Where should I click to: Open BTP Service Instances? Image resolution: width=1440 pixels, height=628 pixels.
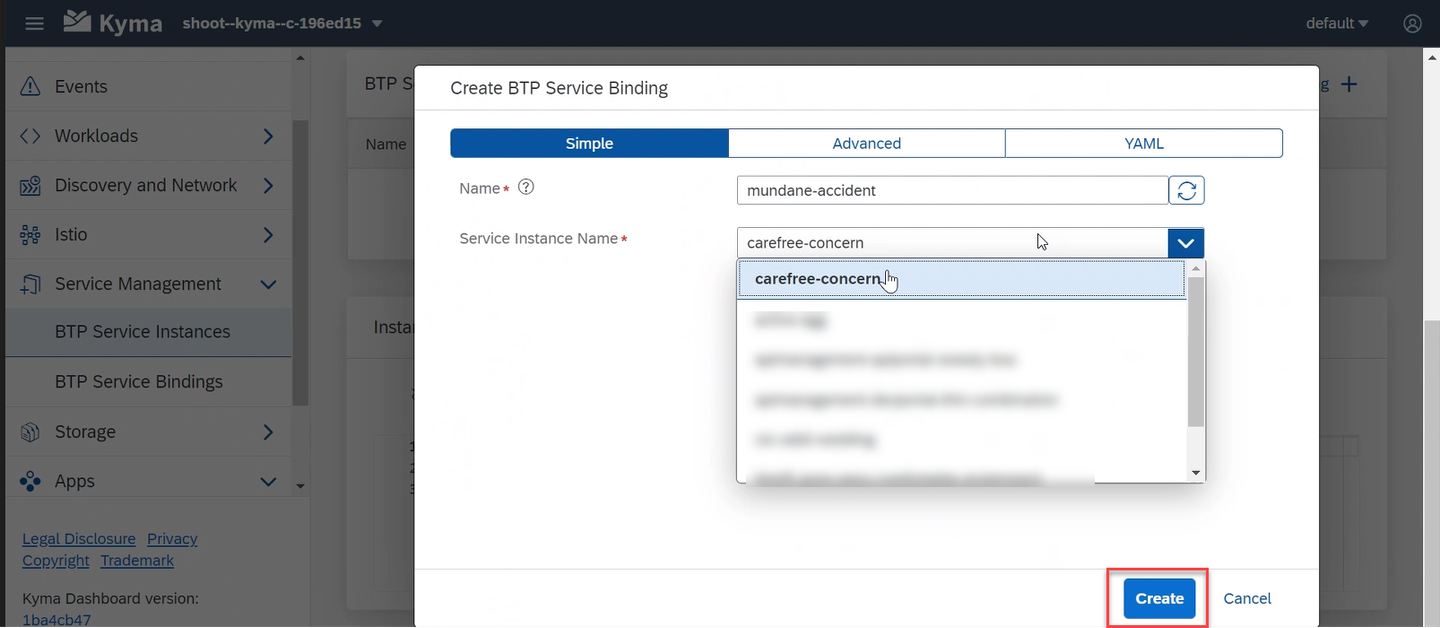(x=148, y=332)
